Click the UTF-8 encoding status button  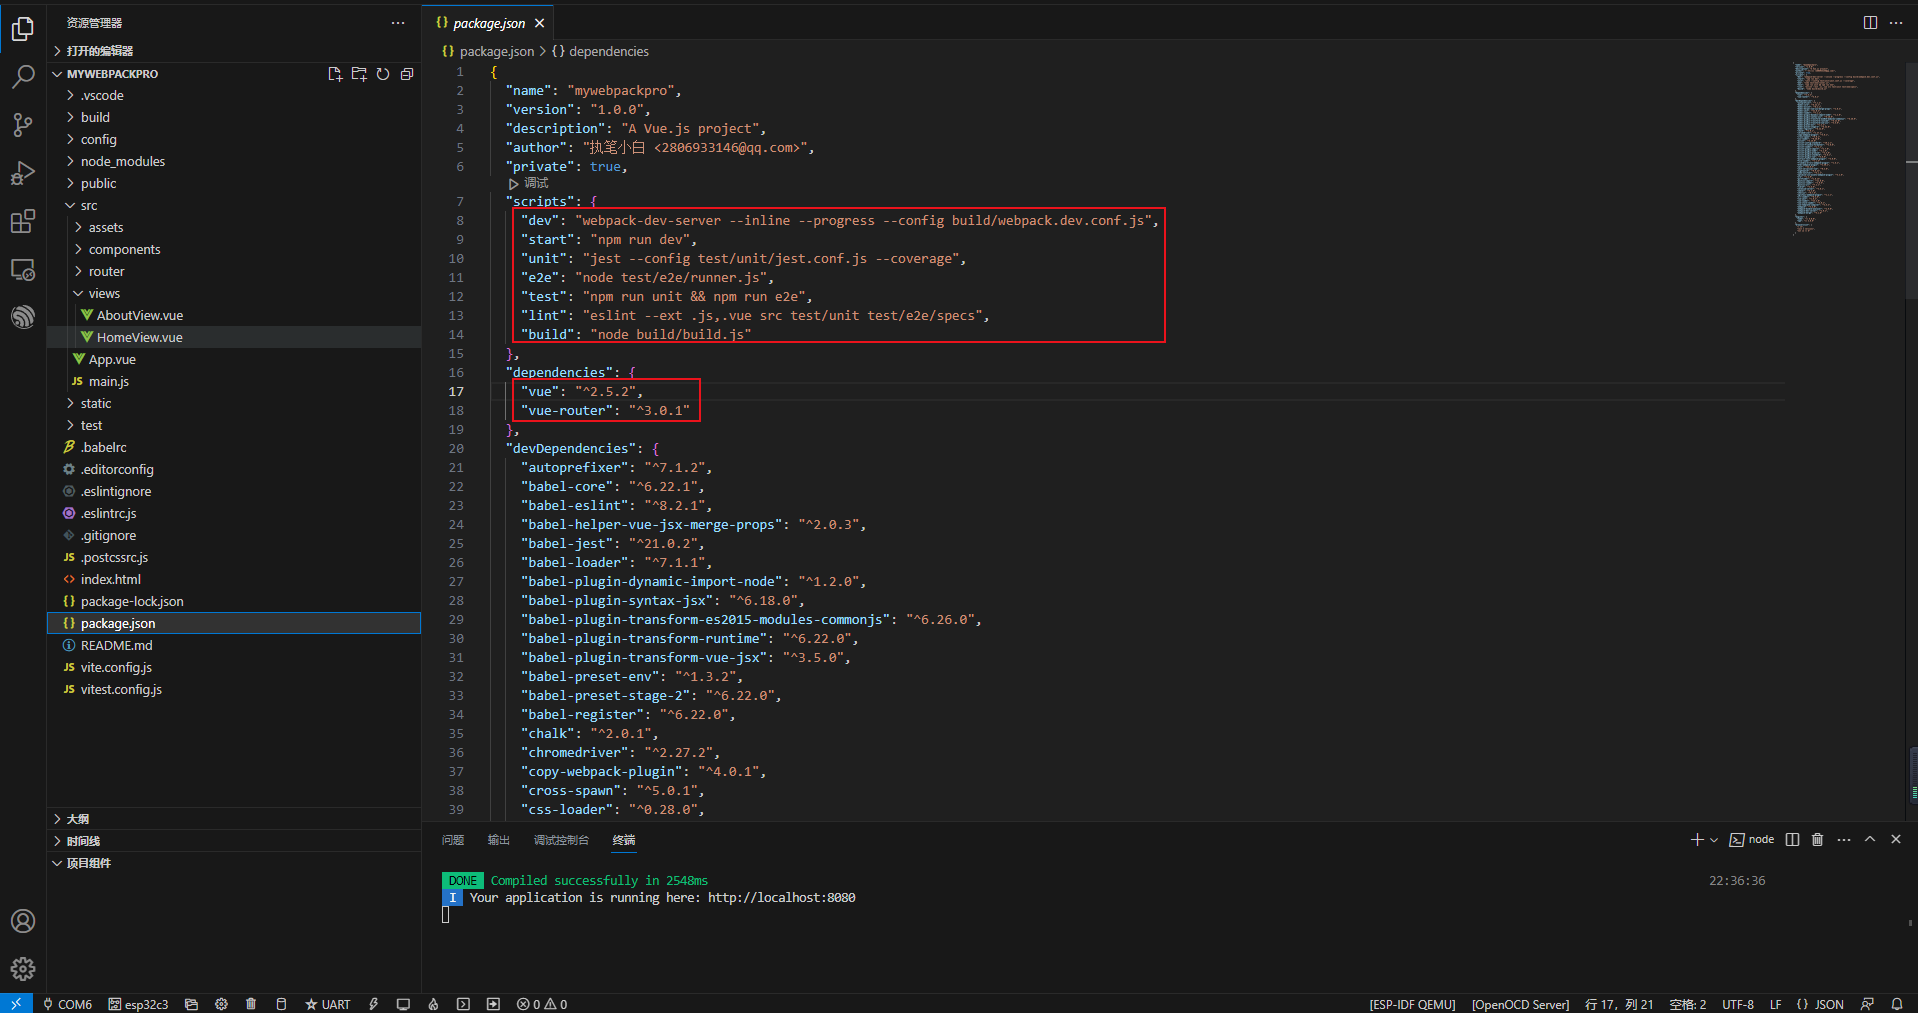1737,1004
